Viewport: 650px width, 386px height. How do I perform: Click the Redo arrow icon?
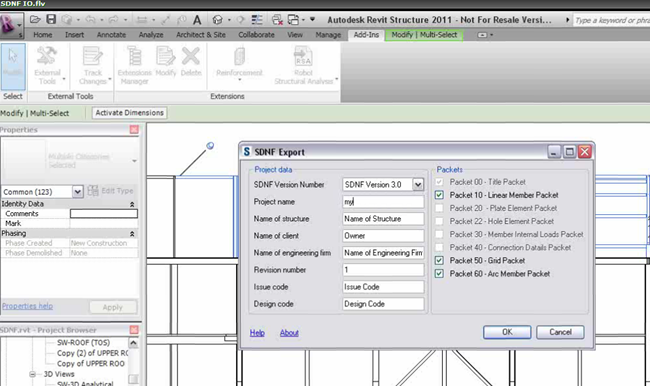(x=114, y=19)
